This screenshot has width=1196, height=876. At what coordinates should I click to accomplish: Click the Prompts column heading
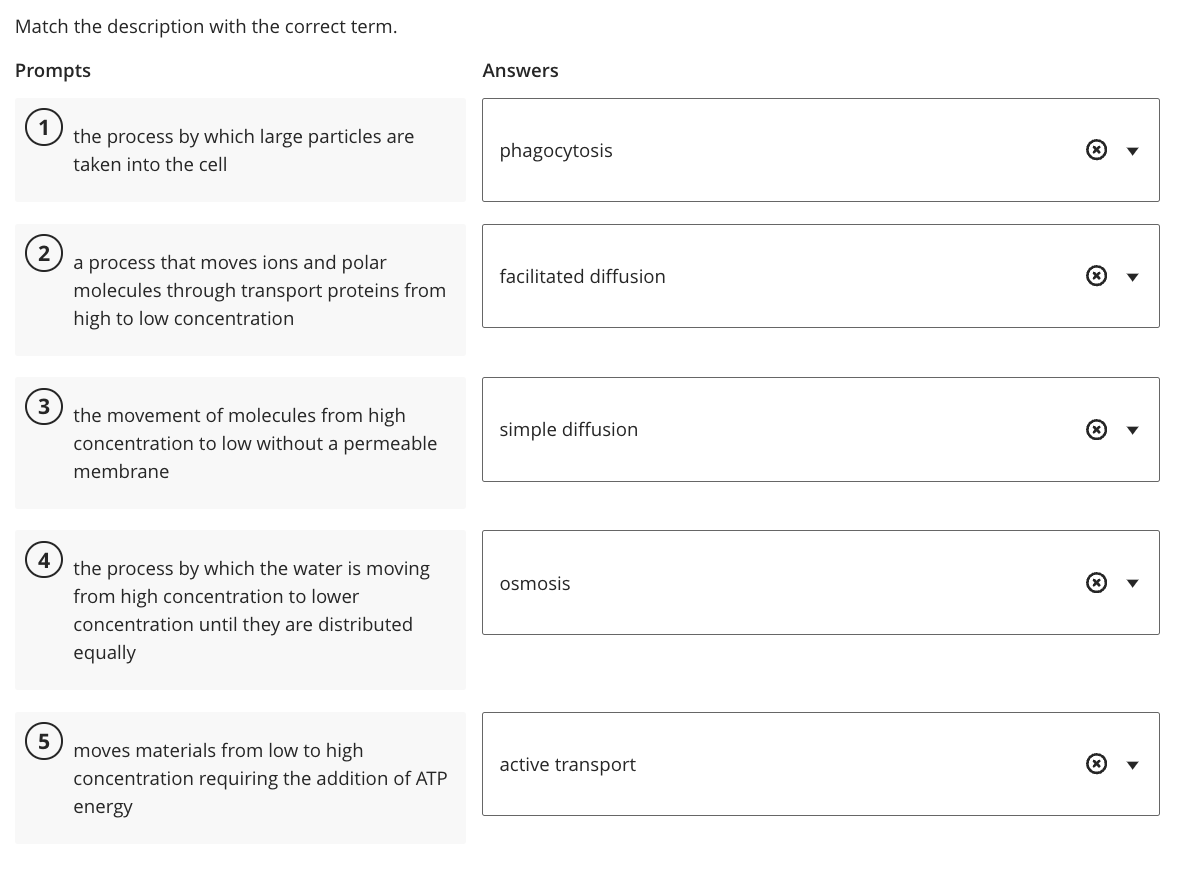[52, 70]
